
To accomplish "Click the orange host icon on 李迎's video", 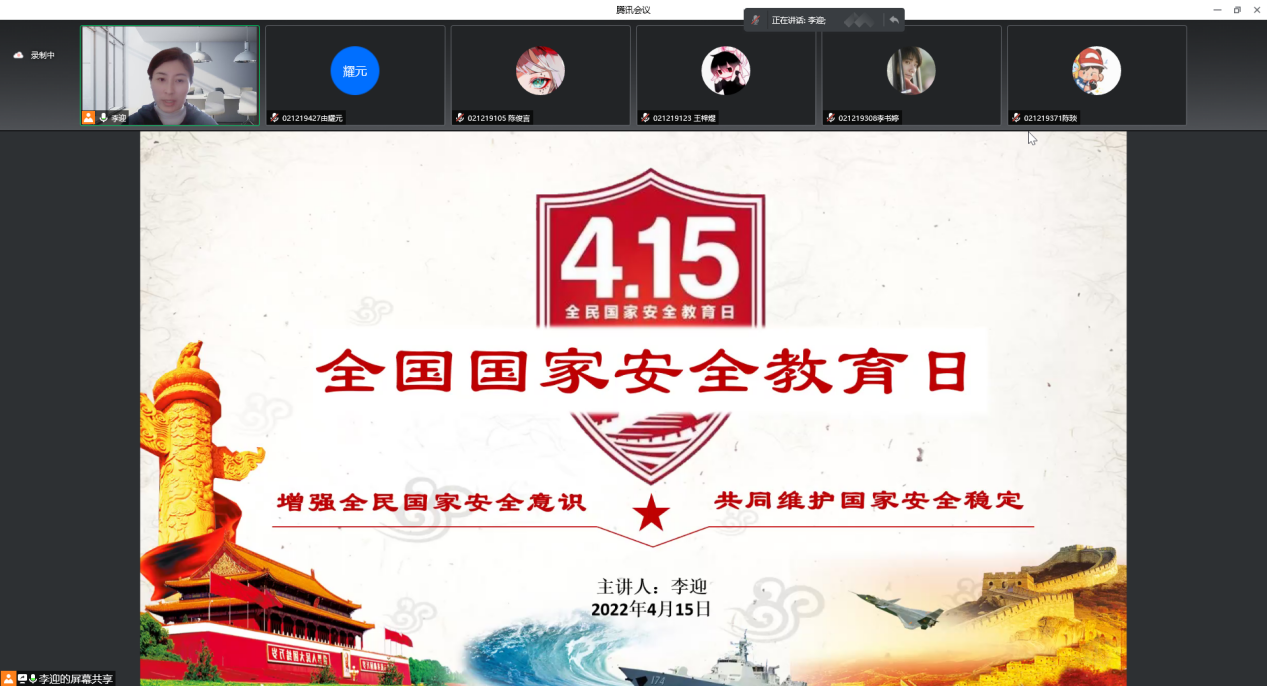I will (88, 118).
